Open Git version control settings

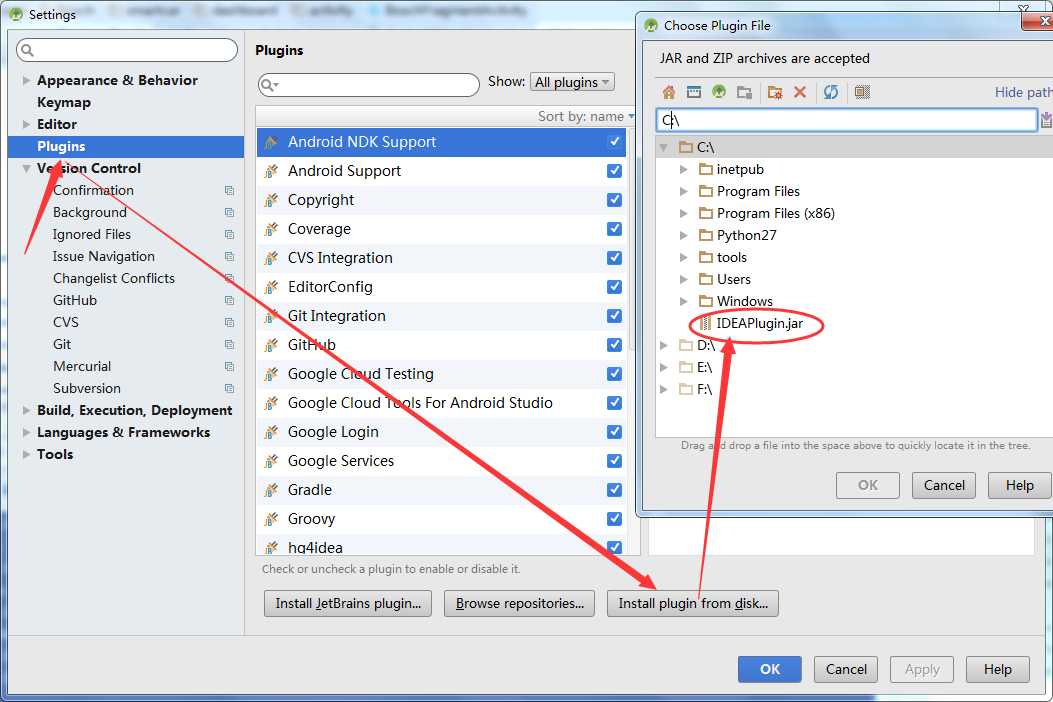(x=62, y=345)
